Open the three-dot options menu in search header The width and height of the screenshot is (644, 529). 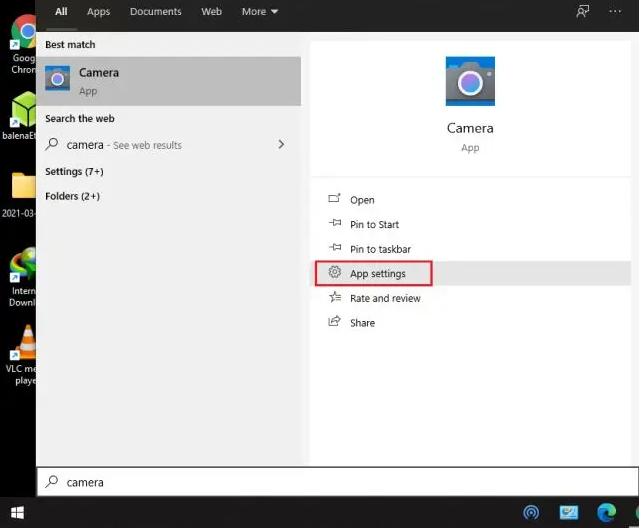[x=615, y=12]
